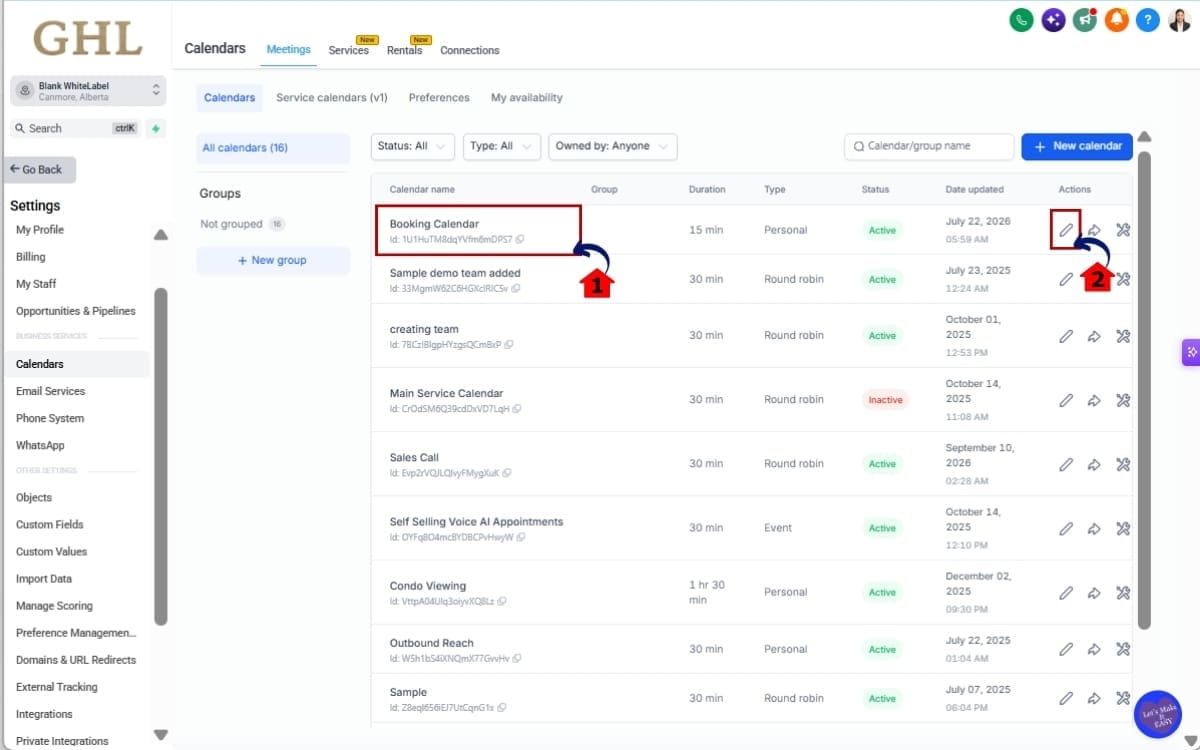The height and width of the screenshot is (750, 1200).
Task: Open the orange notifications bell
Action: [x=1117, y=19]
